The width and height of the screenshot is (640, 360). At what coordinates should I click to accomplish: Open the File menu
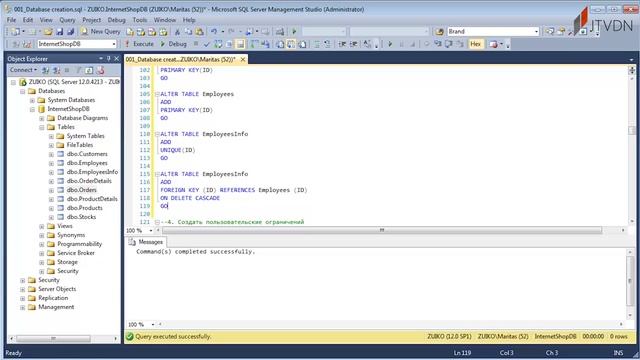click(11, 20)
